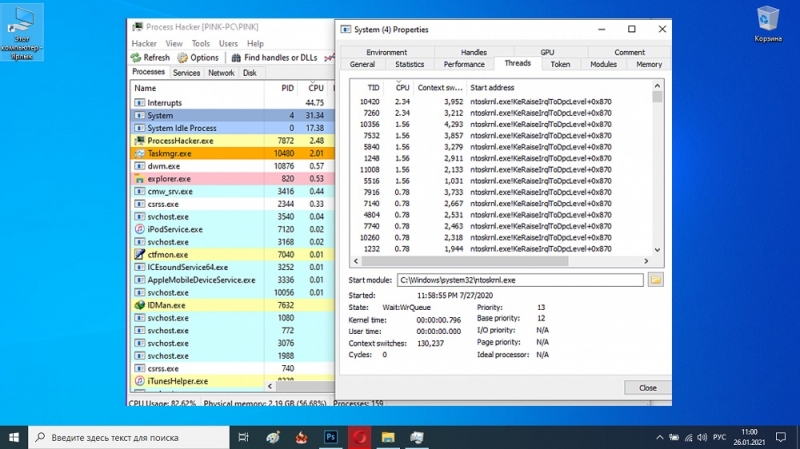This screenshot has height=449, width=800.
Task: Click the Refresh toolbar icon
Action: (136, 58)
